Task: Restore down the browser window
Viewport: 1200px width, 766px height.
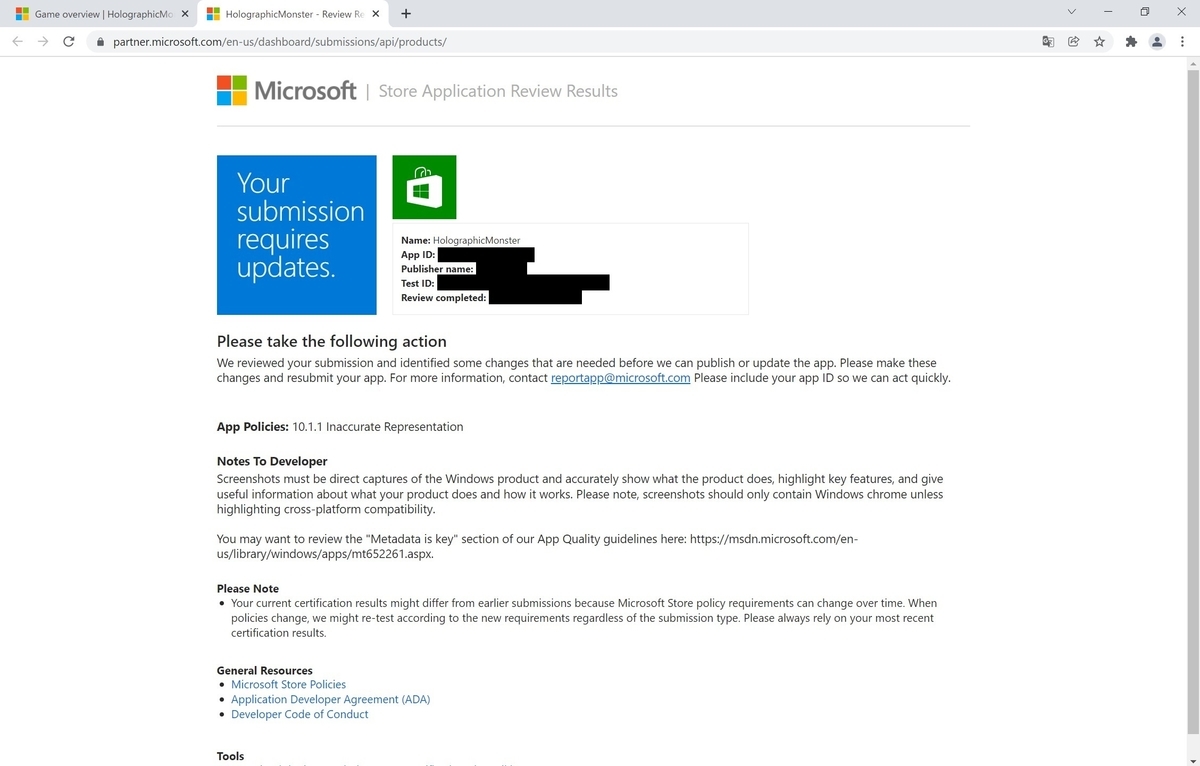Action: tap(1145, 12)
